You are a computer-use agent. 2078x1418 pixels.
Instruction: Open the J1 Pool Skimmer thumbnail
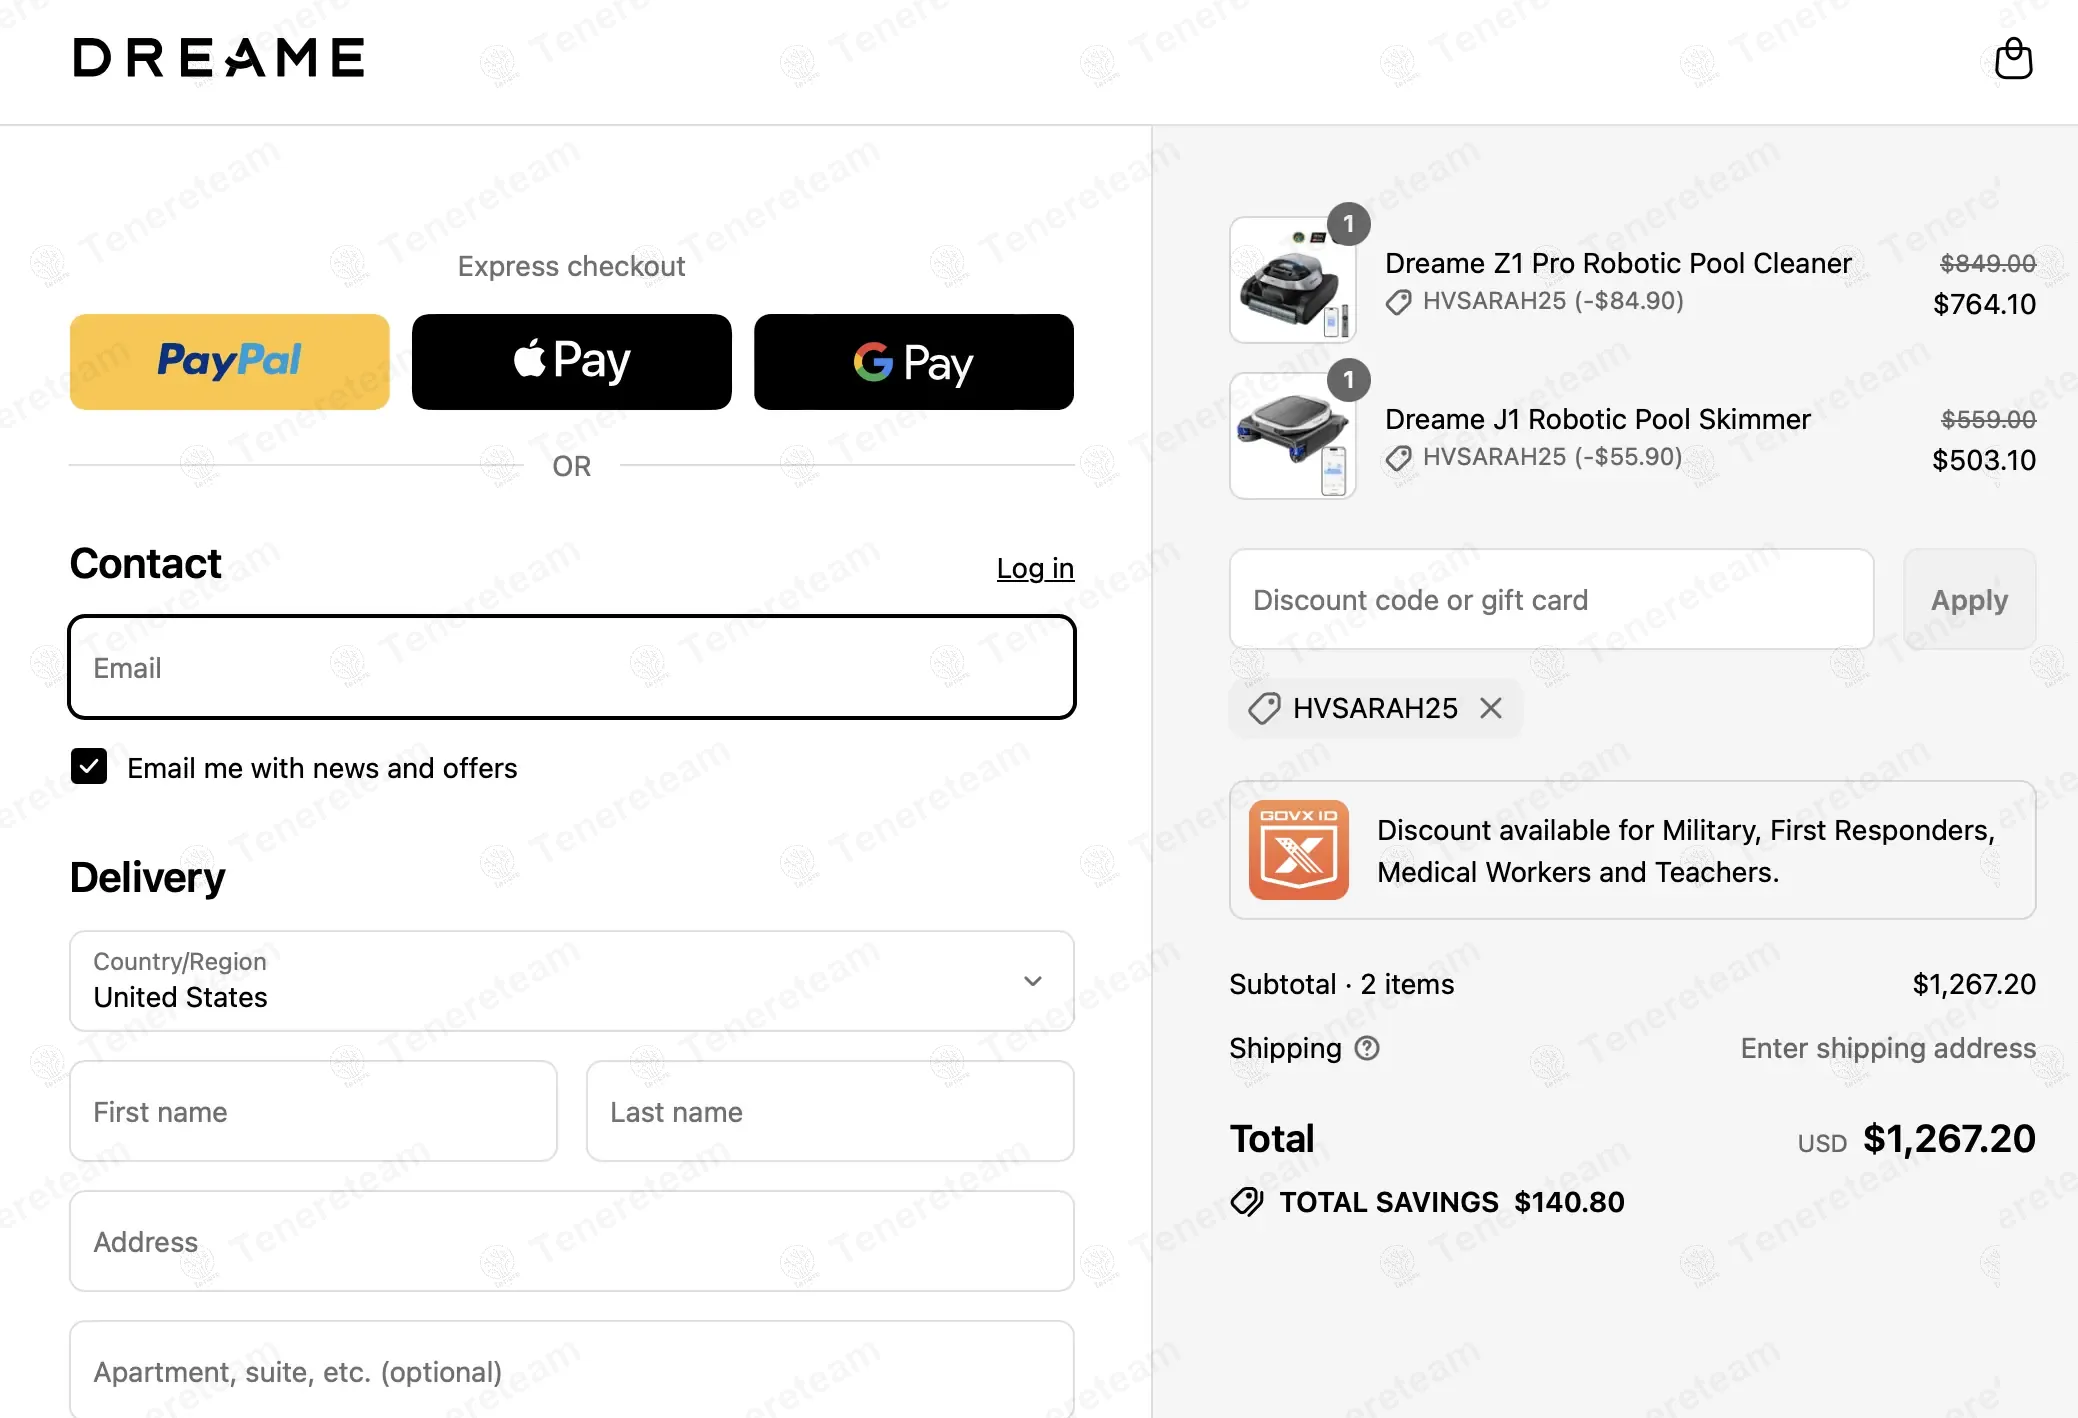[x=1293, y=436]
